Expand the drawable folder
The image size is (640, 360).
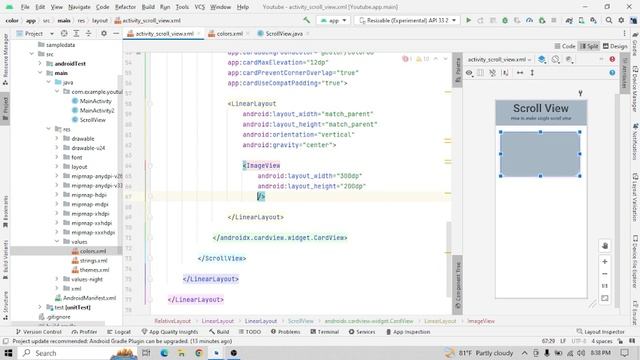(57, 138)
